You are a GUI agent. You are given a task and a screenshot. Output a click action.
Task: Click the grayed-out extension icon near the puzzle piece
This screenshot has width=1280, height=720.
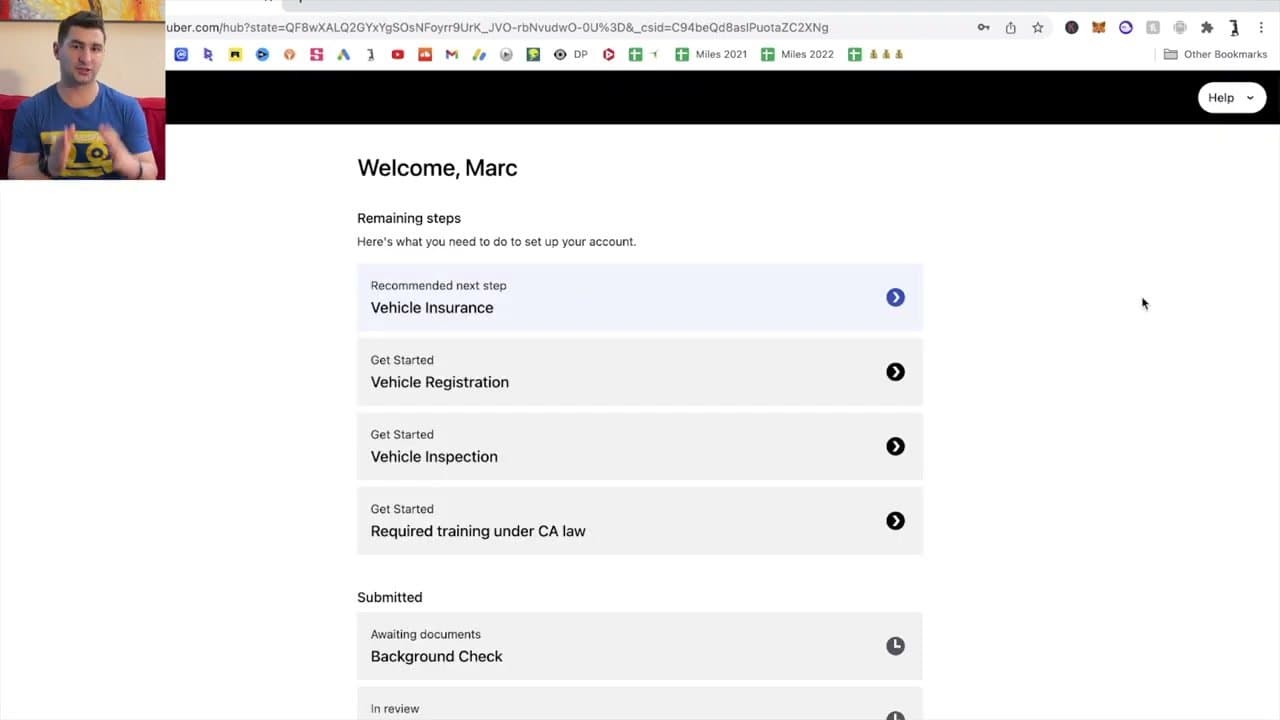pyautogui.click(x=1179, y=27)
